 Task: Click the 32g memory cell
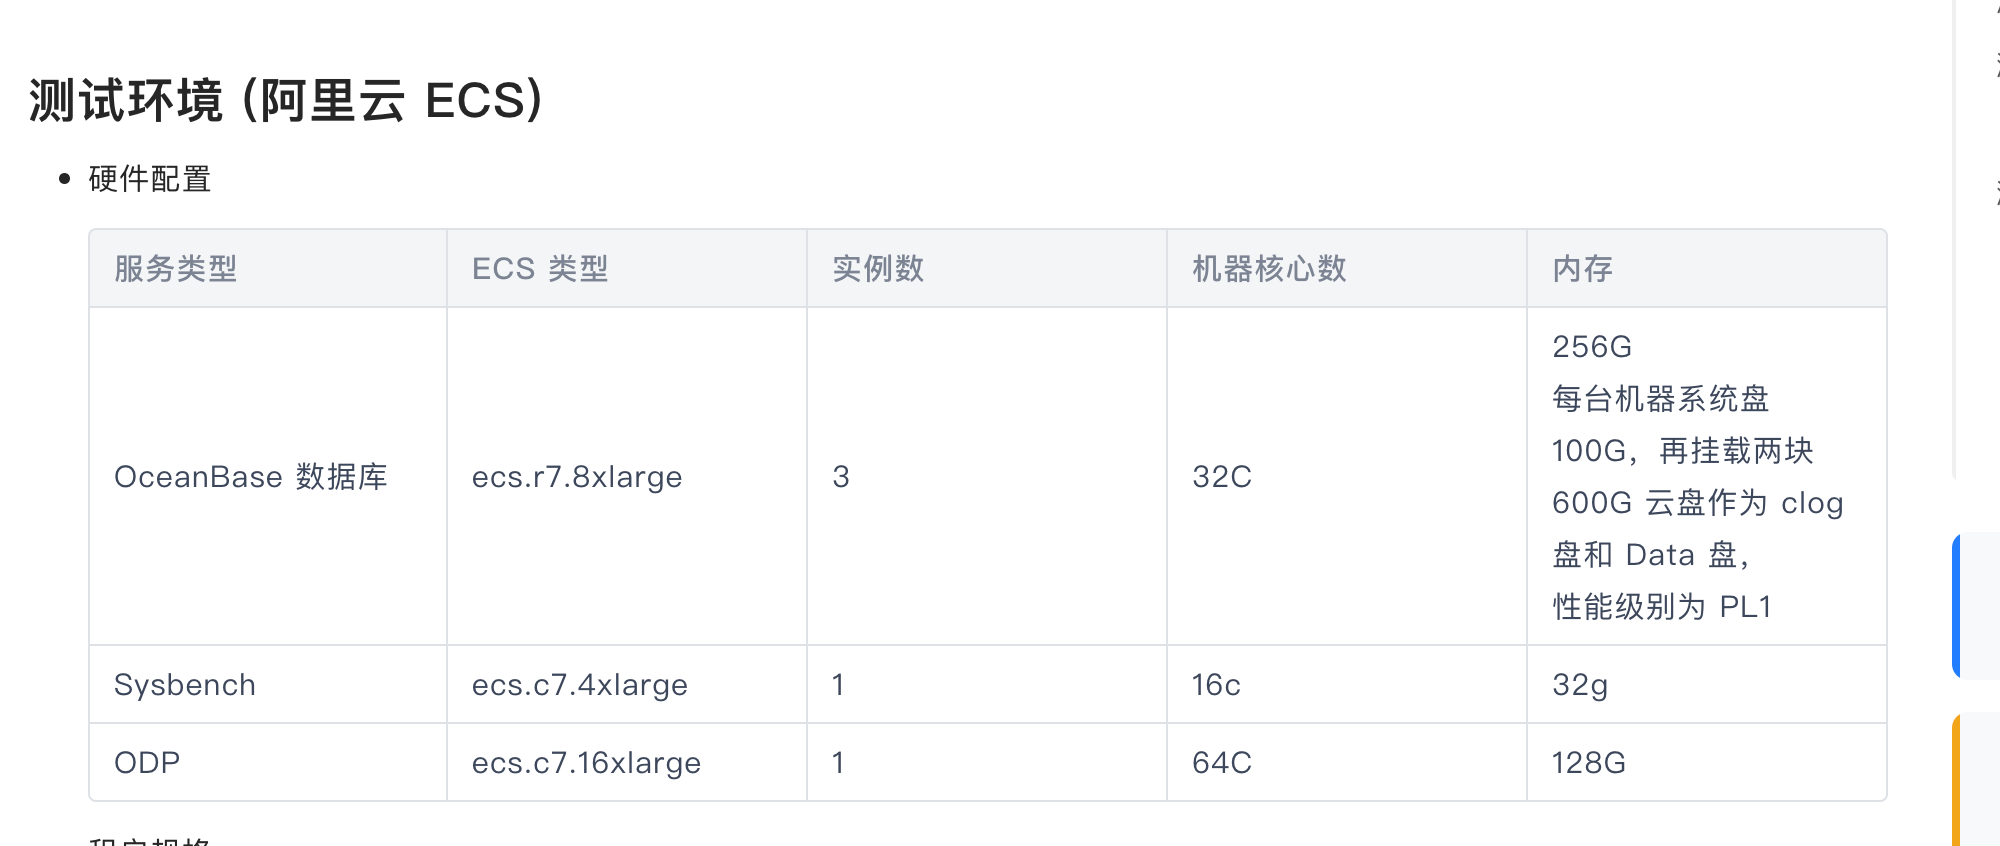(x=1580, y=685)
